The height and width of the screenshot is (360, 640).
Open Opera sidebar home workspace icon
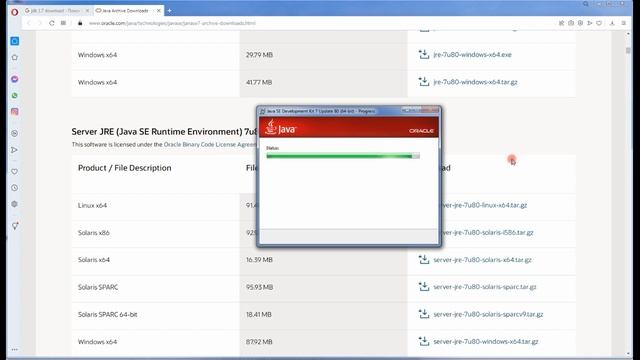[x=15, y=41]
